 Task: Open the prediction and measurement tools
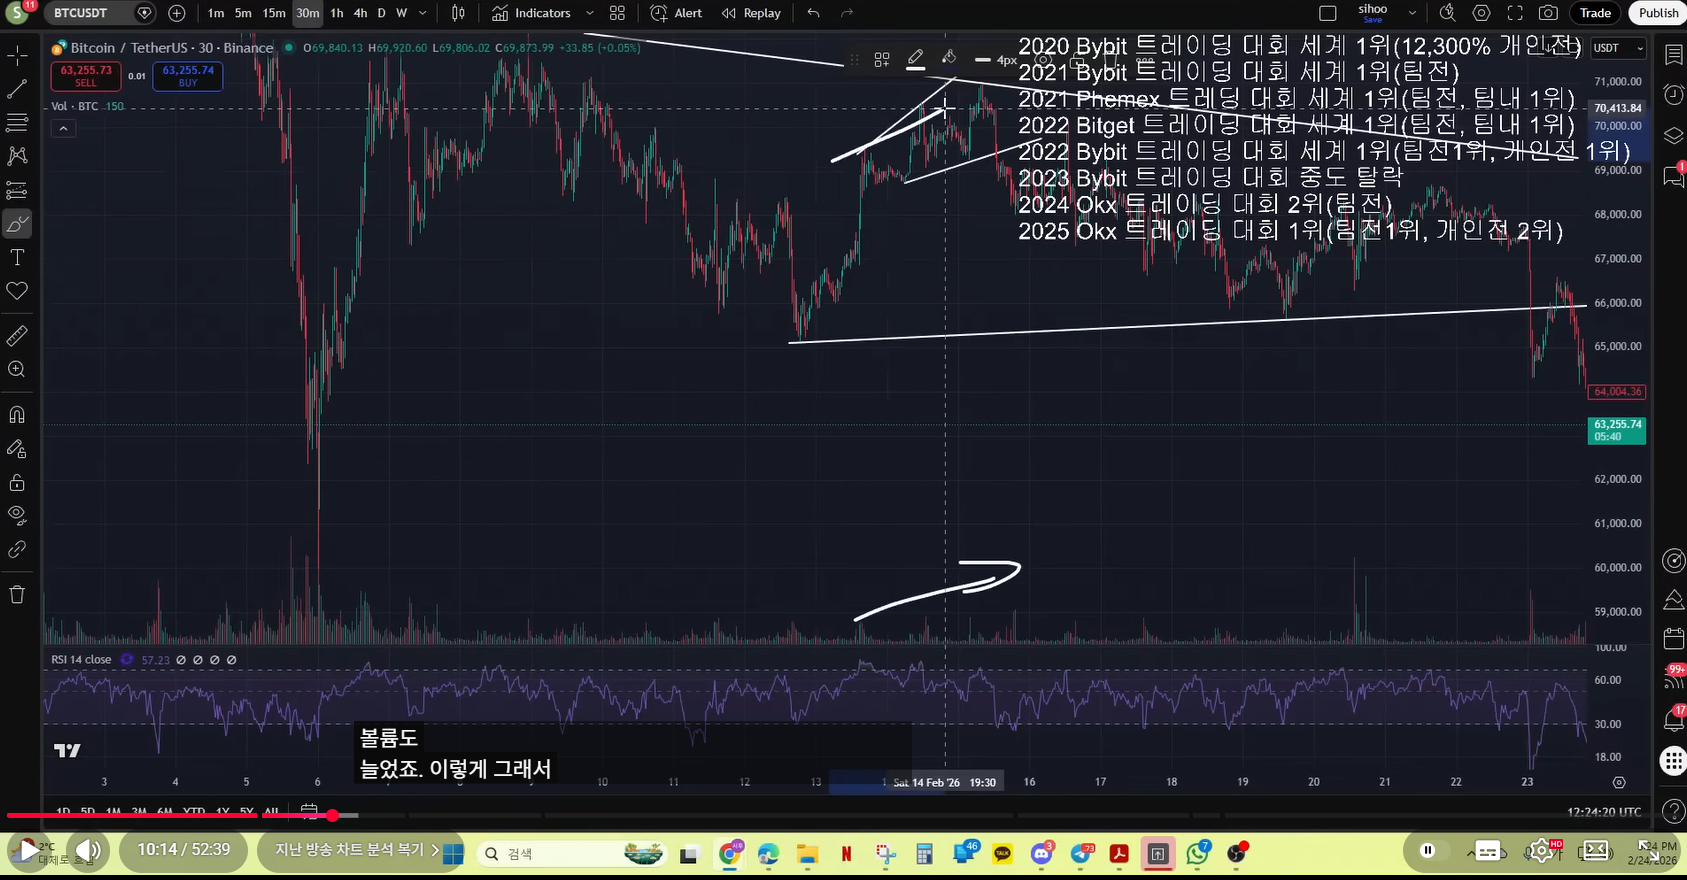[x=17, y=190]
